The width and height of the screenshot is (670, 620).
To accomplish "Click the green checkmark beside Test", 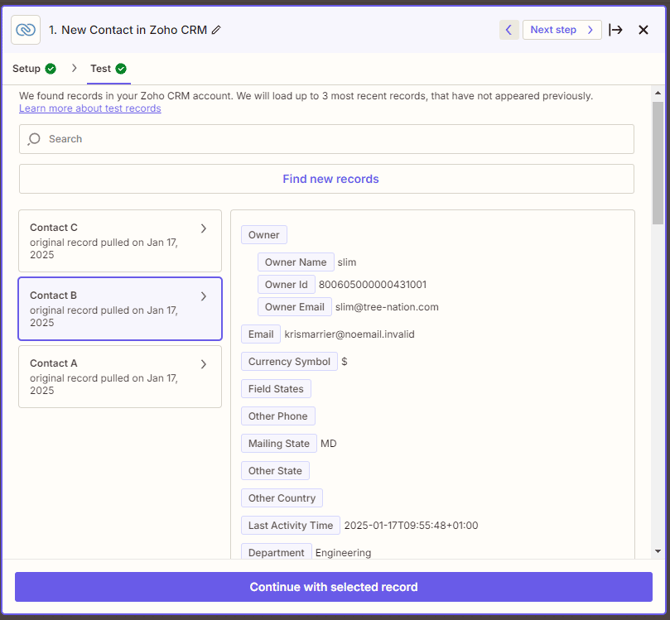I will 121,68.
